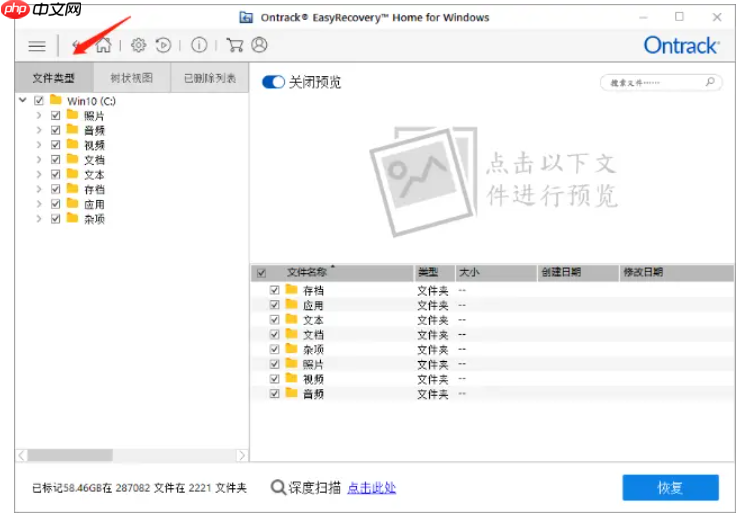Screen dimensions: 747x518
Task: Click 文本 folder icon in file list
Action: click(291, 319)
